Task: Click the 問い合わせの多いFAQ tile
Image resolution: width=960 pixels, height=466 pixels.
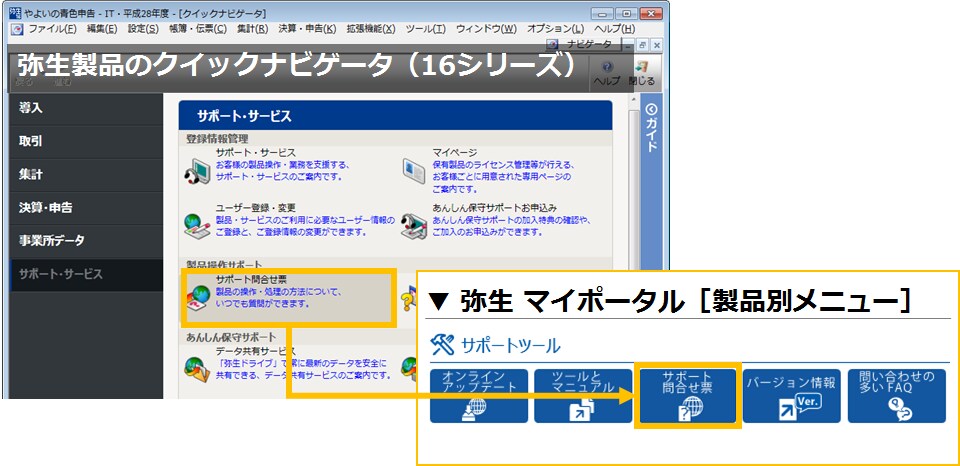Action: [x=897, y=396]
